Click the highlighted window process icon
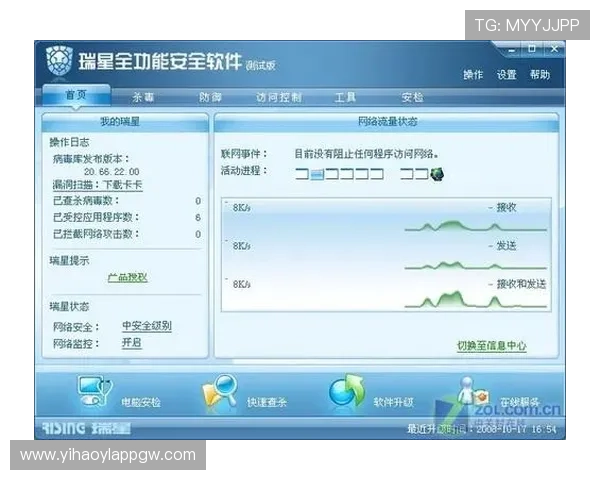The image size is (600, 480). coord(317,175)
